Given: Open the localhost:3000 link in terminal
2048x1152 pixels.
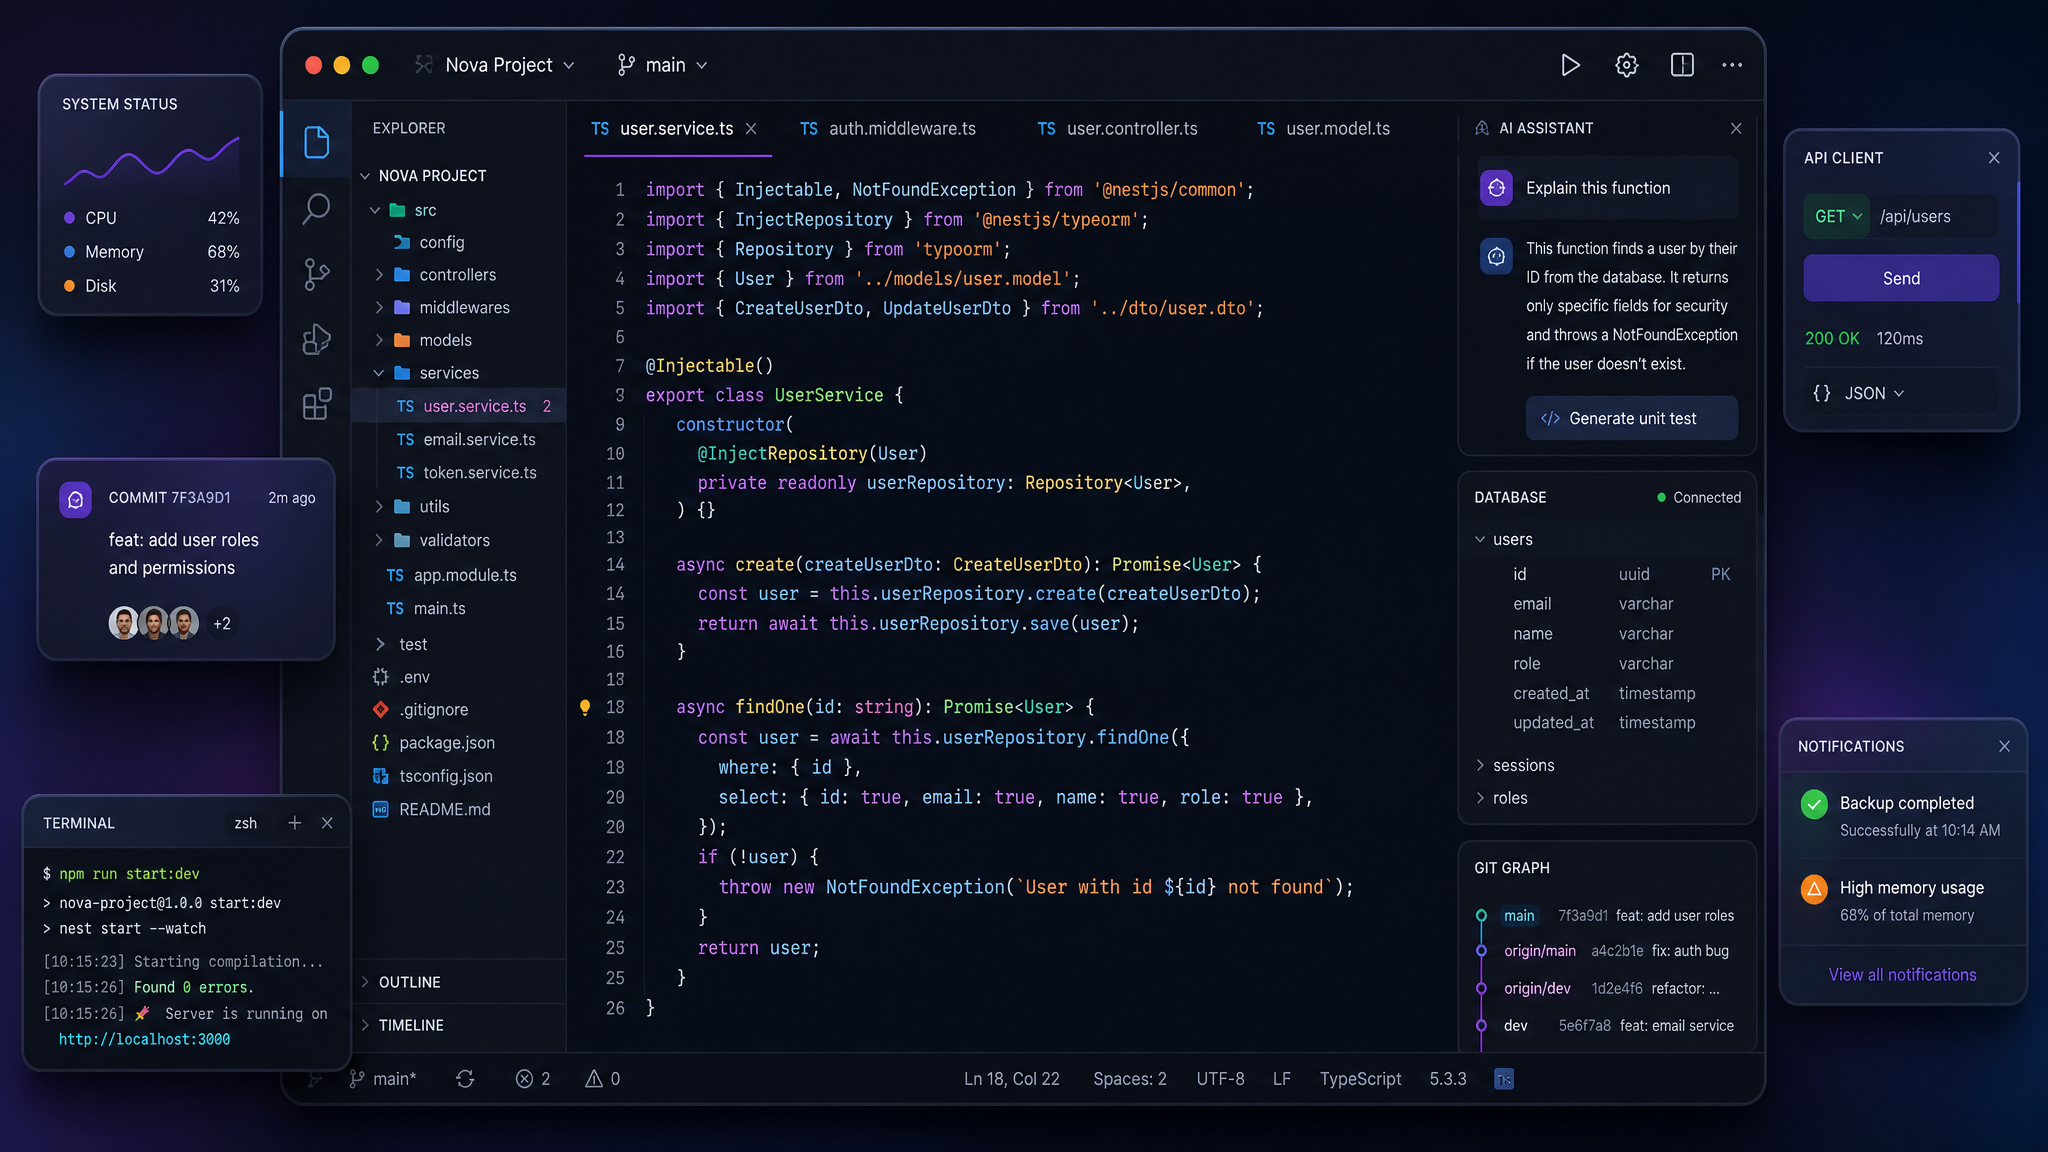Looking at the screenshot, I should (144, 1040).
